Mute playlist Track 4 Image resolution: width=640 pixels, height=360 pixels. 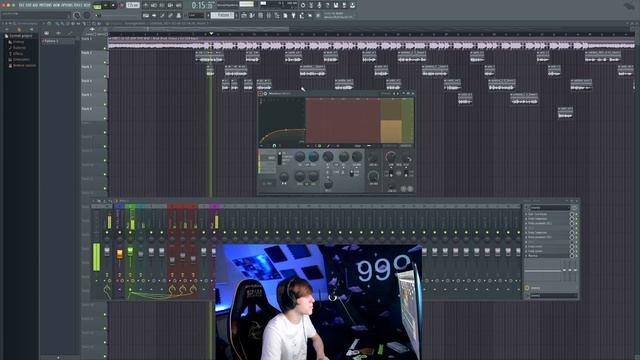pos(105,90)
